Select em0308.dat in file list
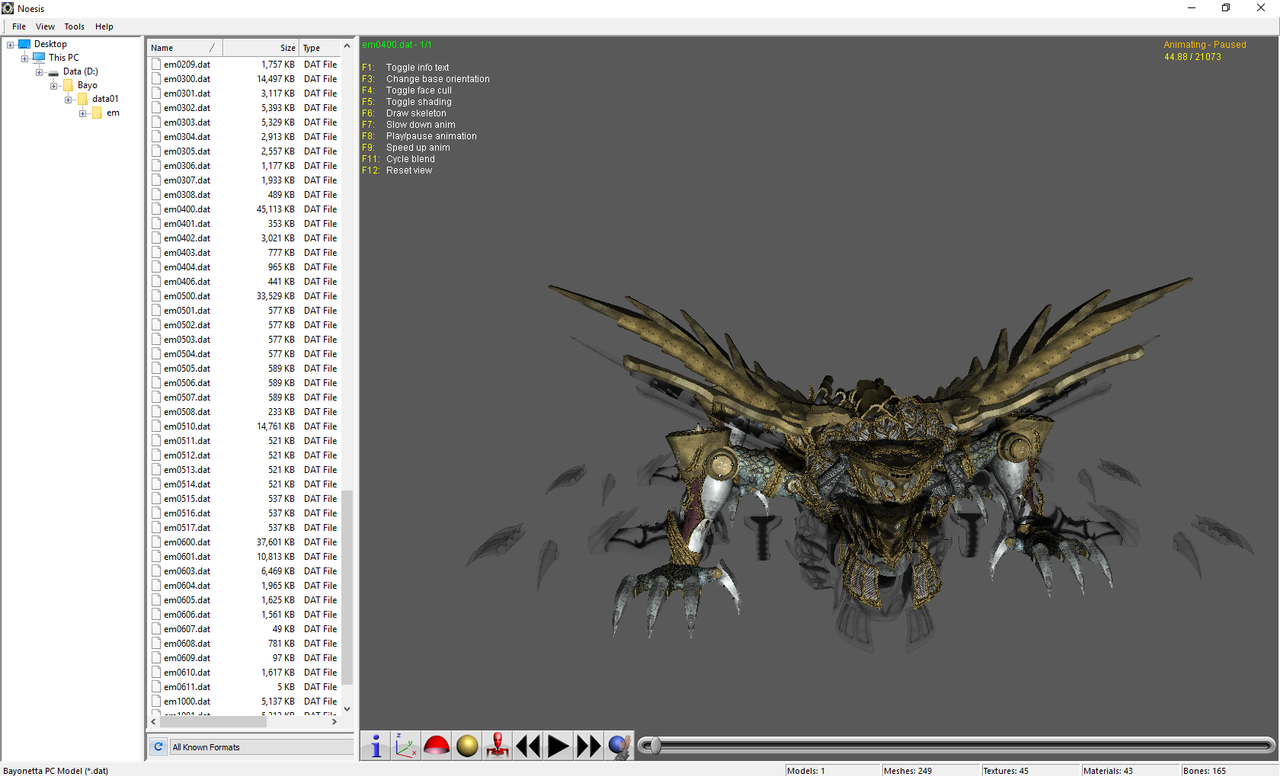Viewport: 1280px width, 776px height. 187,195
